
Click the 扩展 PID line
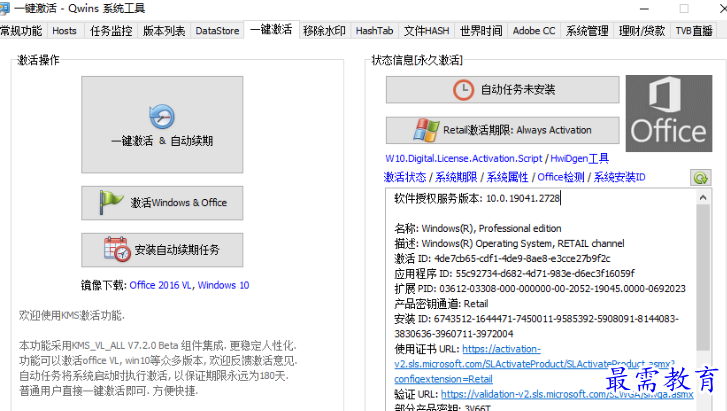540,289
